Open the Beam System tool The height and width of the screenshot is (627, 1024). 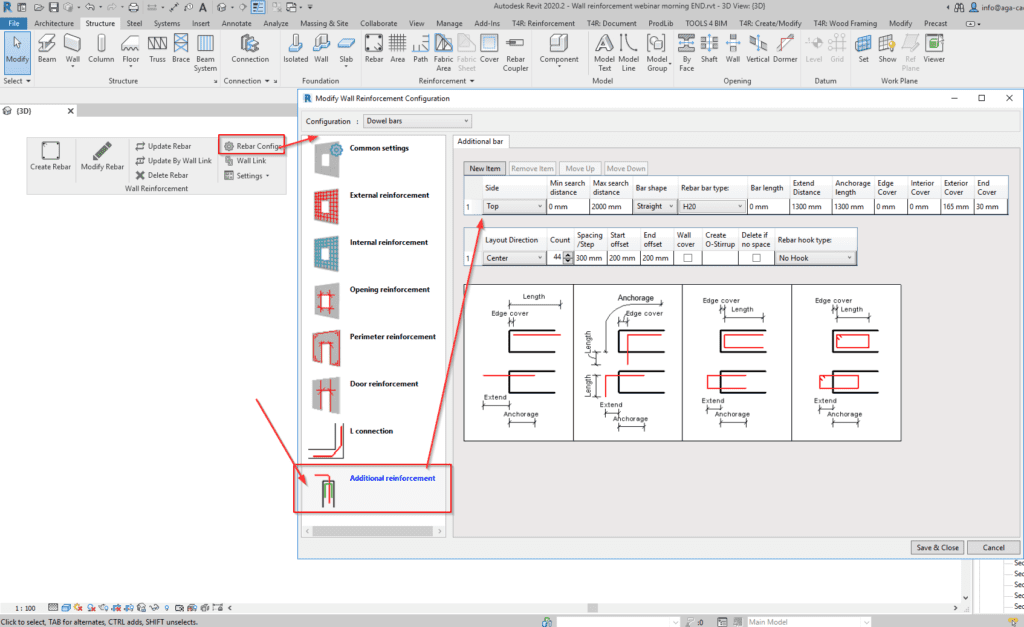tap(205, 53)
